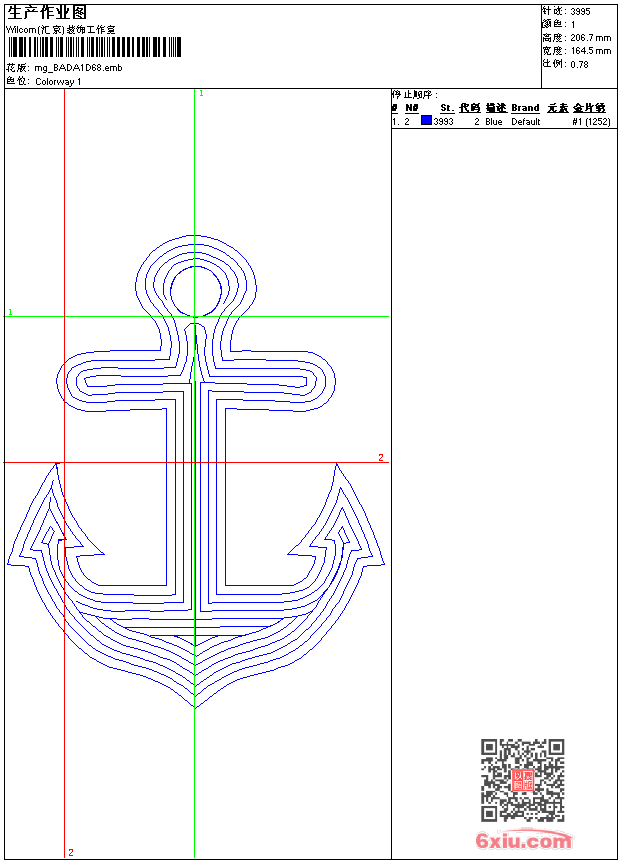Viewport: 620px width, 860px height.
Task: Click the Colorway 1 label
Action: coord(58,81)
